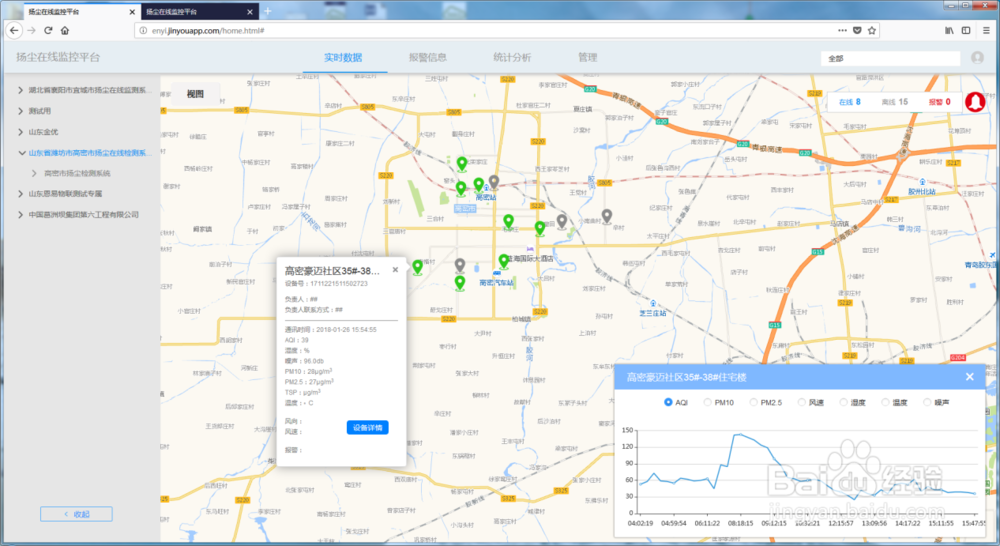
Task: Open a new tab with the plus icon
Action: [268, 11]
